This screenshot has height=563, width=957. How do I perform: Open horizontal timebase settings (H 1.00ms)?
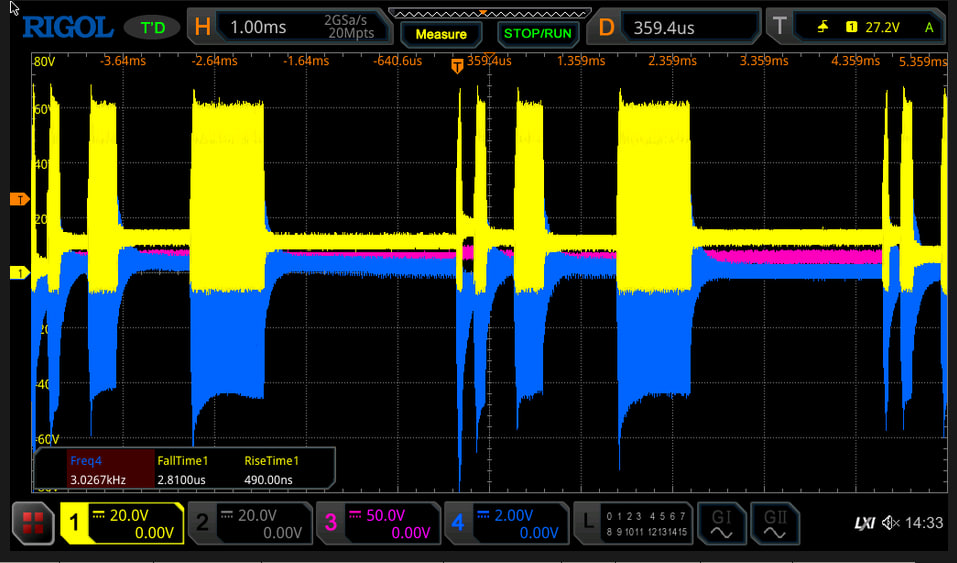(x=289, y=27)
